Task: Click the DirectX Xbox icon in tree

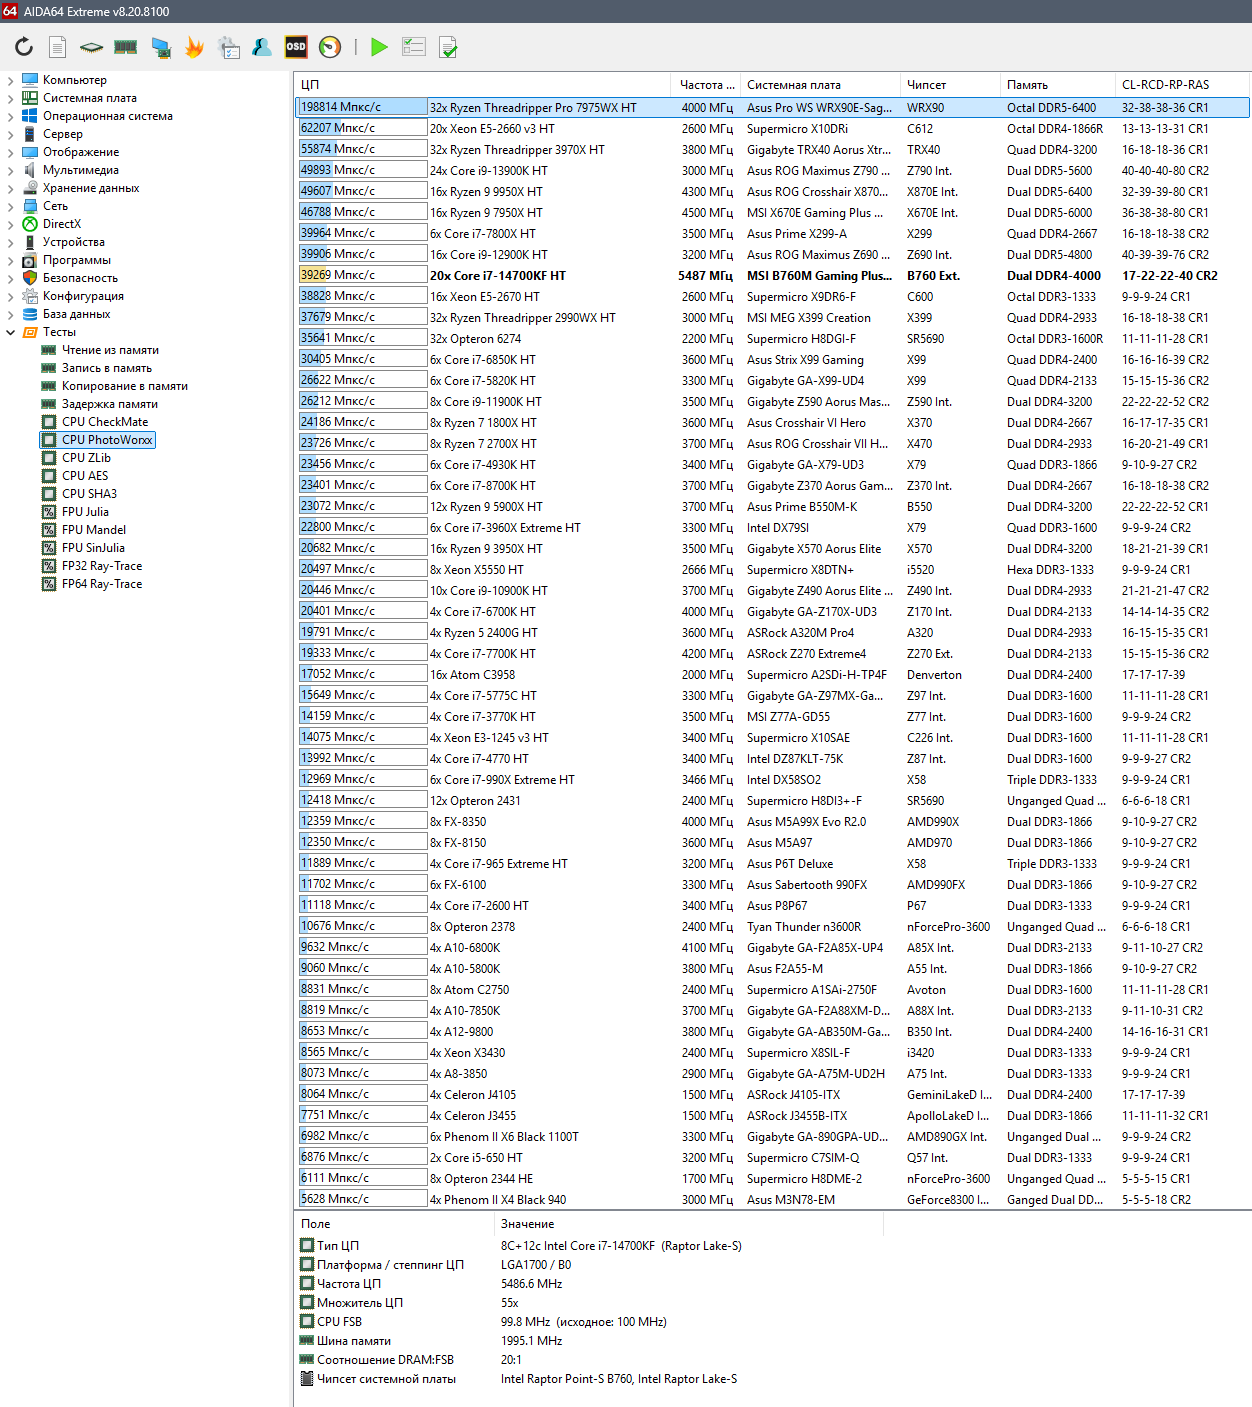Action: pyautogui.click(x=30, y=224)
